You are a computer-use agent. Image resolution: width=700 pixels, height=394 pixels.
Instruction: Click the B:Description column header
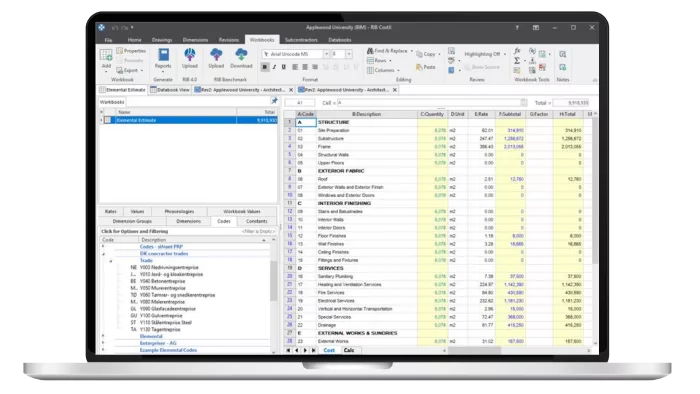click(x=367, y=114)
